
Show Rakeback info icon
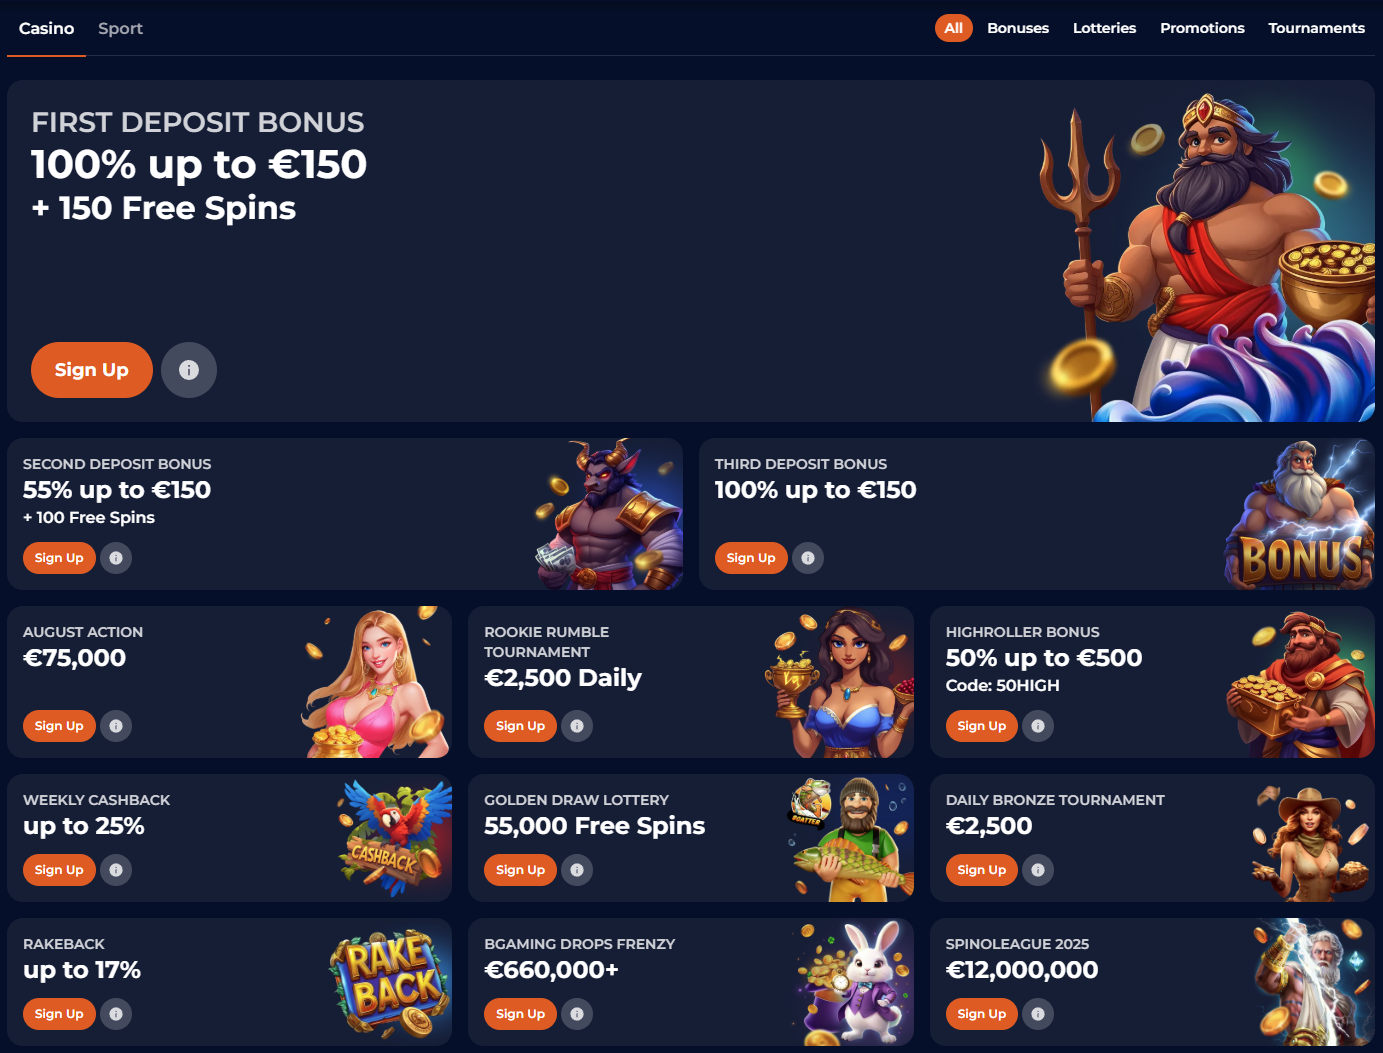point(116,1014)
